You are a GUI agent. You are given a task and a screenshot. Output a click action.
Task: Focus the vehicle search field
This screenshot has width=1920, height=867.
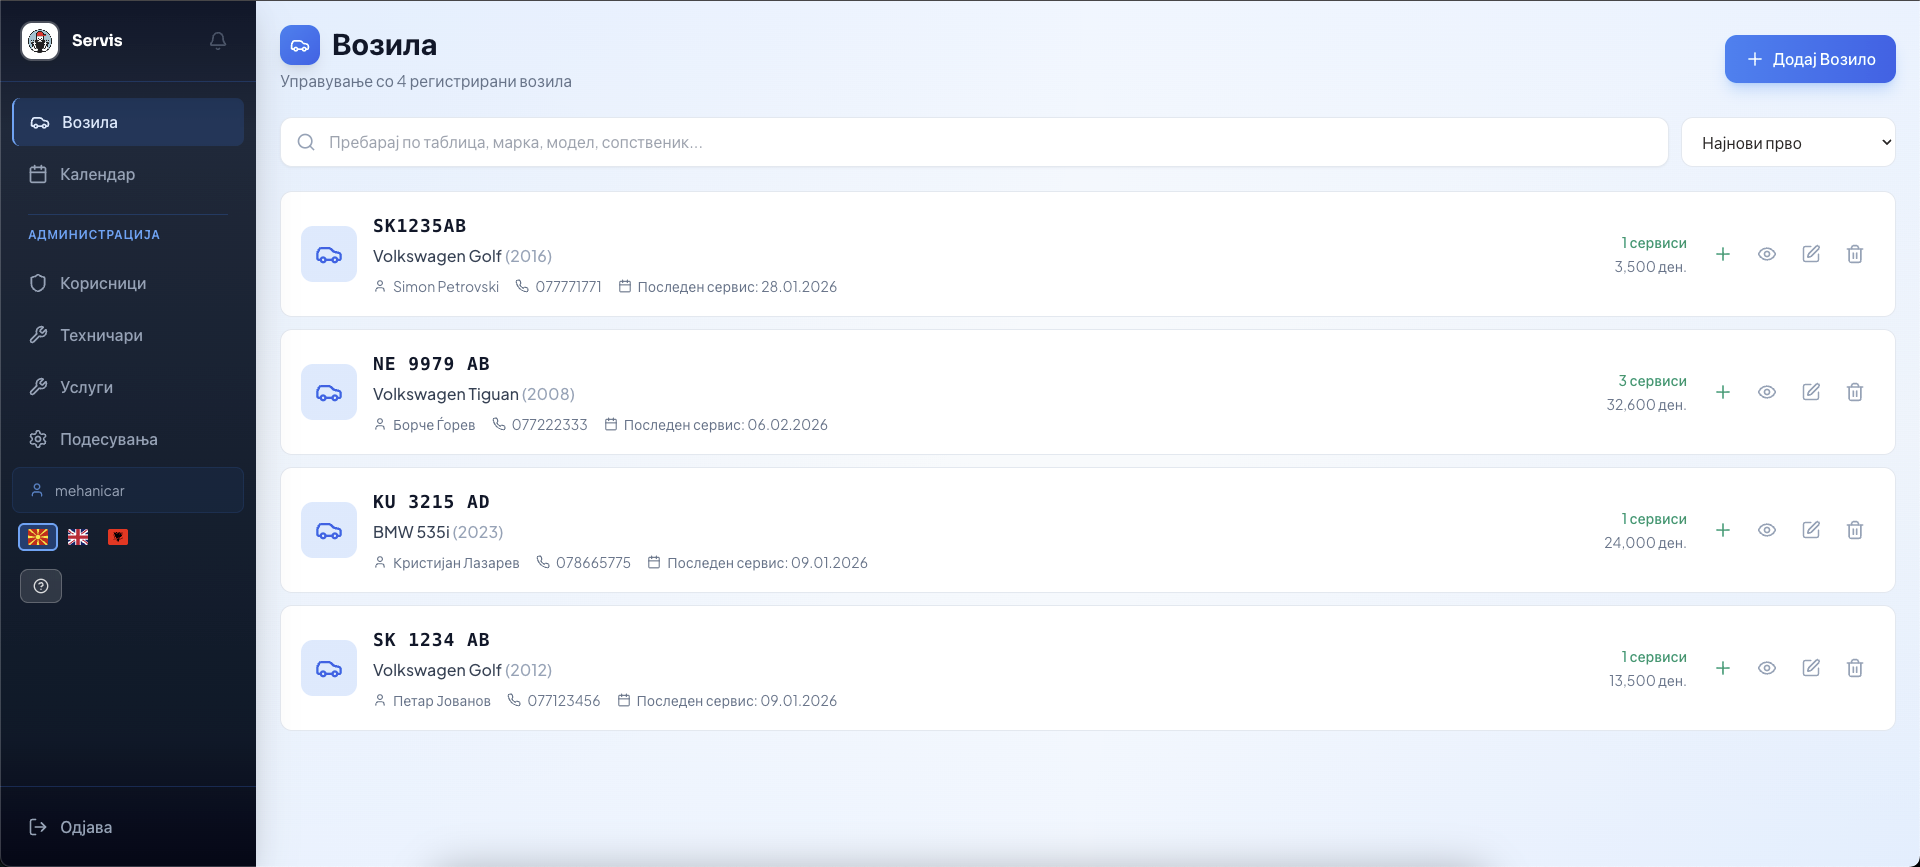point(974,142)
